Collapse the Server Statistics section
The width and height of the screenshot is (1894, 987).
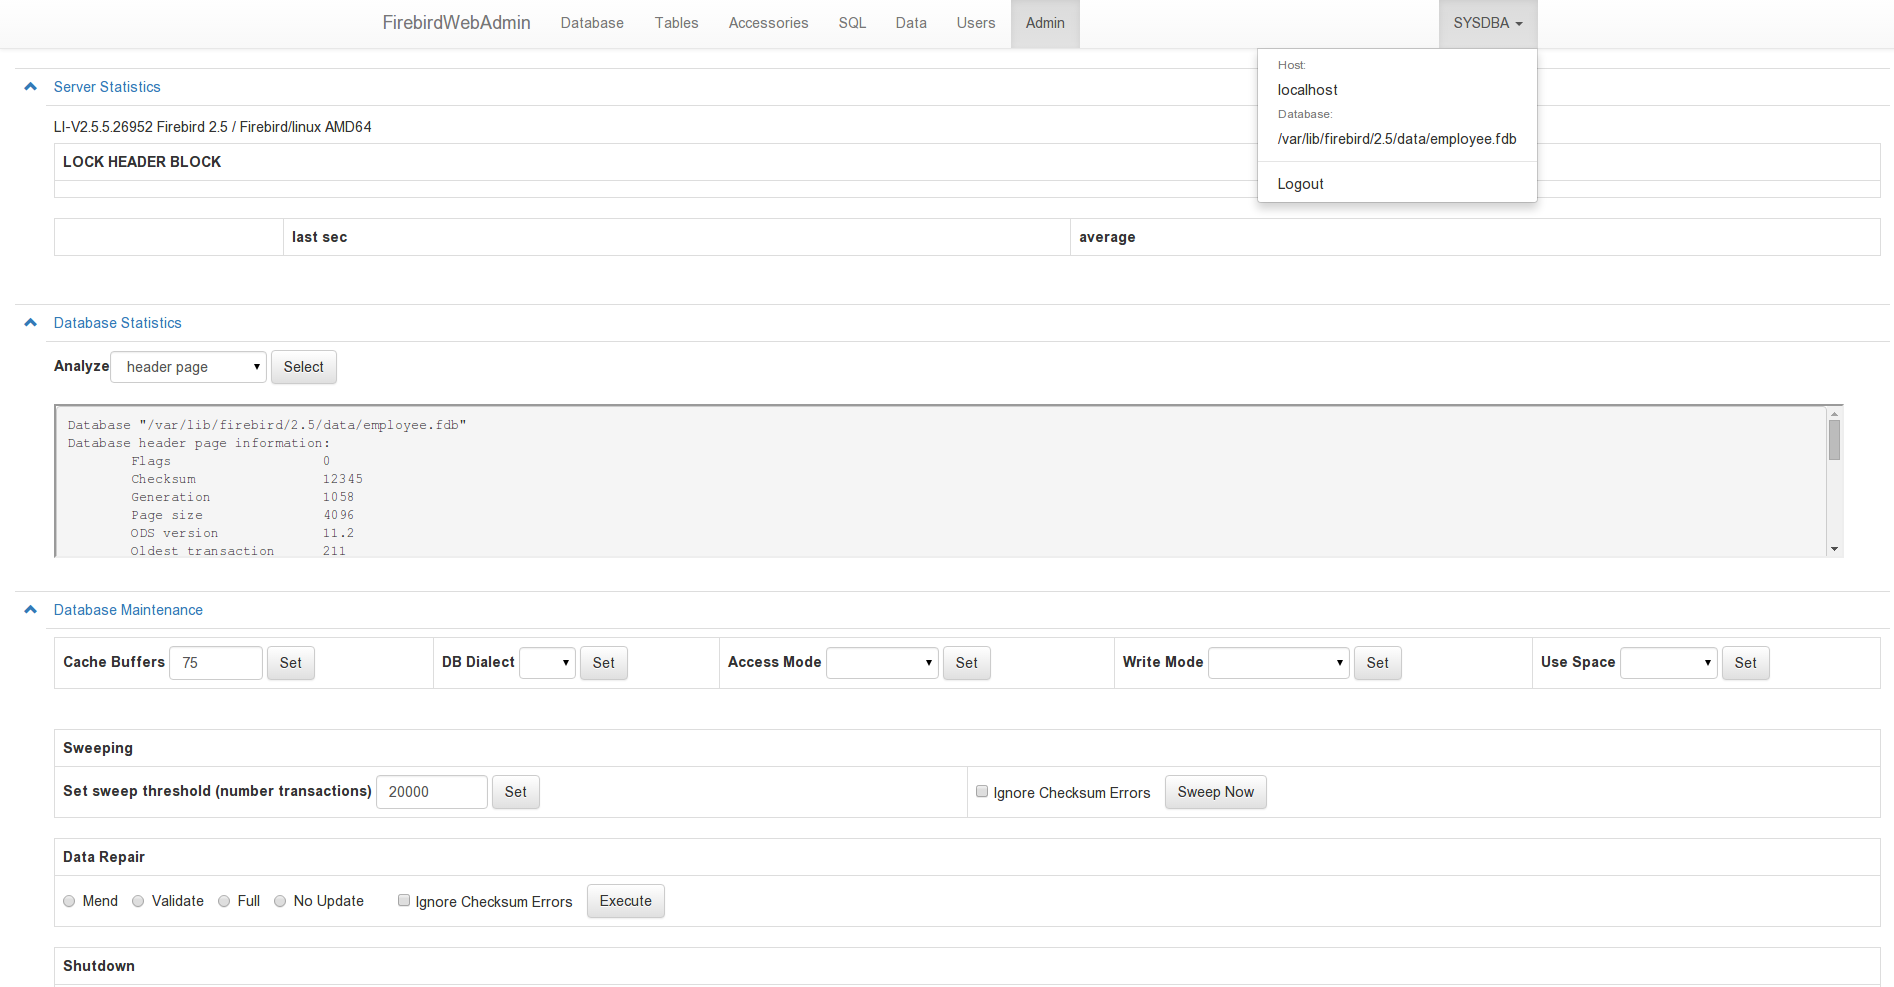coord(30,86)
